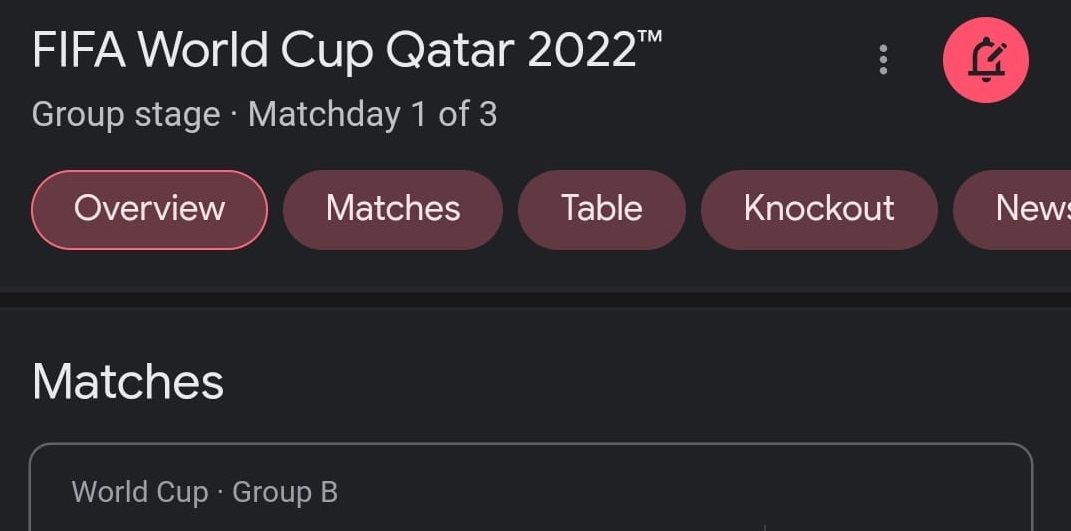Go to the Knockout tab

(819, 209)
